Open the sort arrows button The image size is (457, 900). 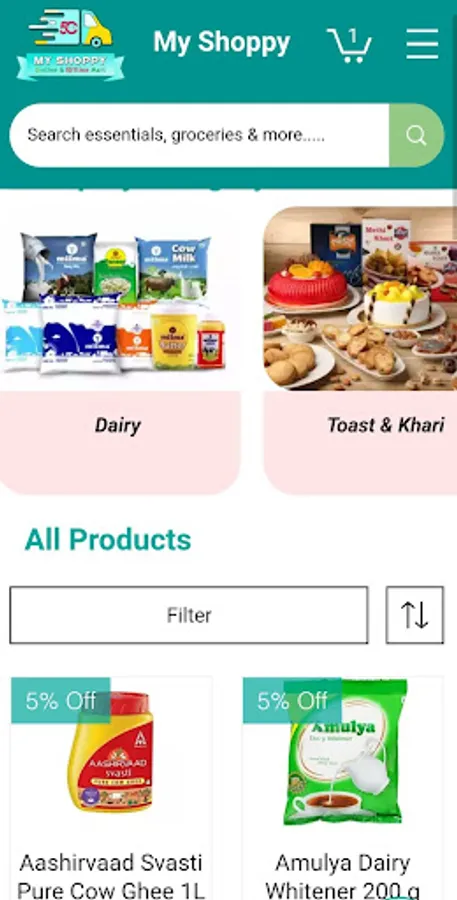coord(415,615)
